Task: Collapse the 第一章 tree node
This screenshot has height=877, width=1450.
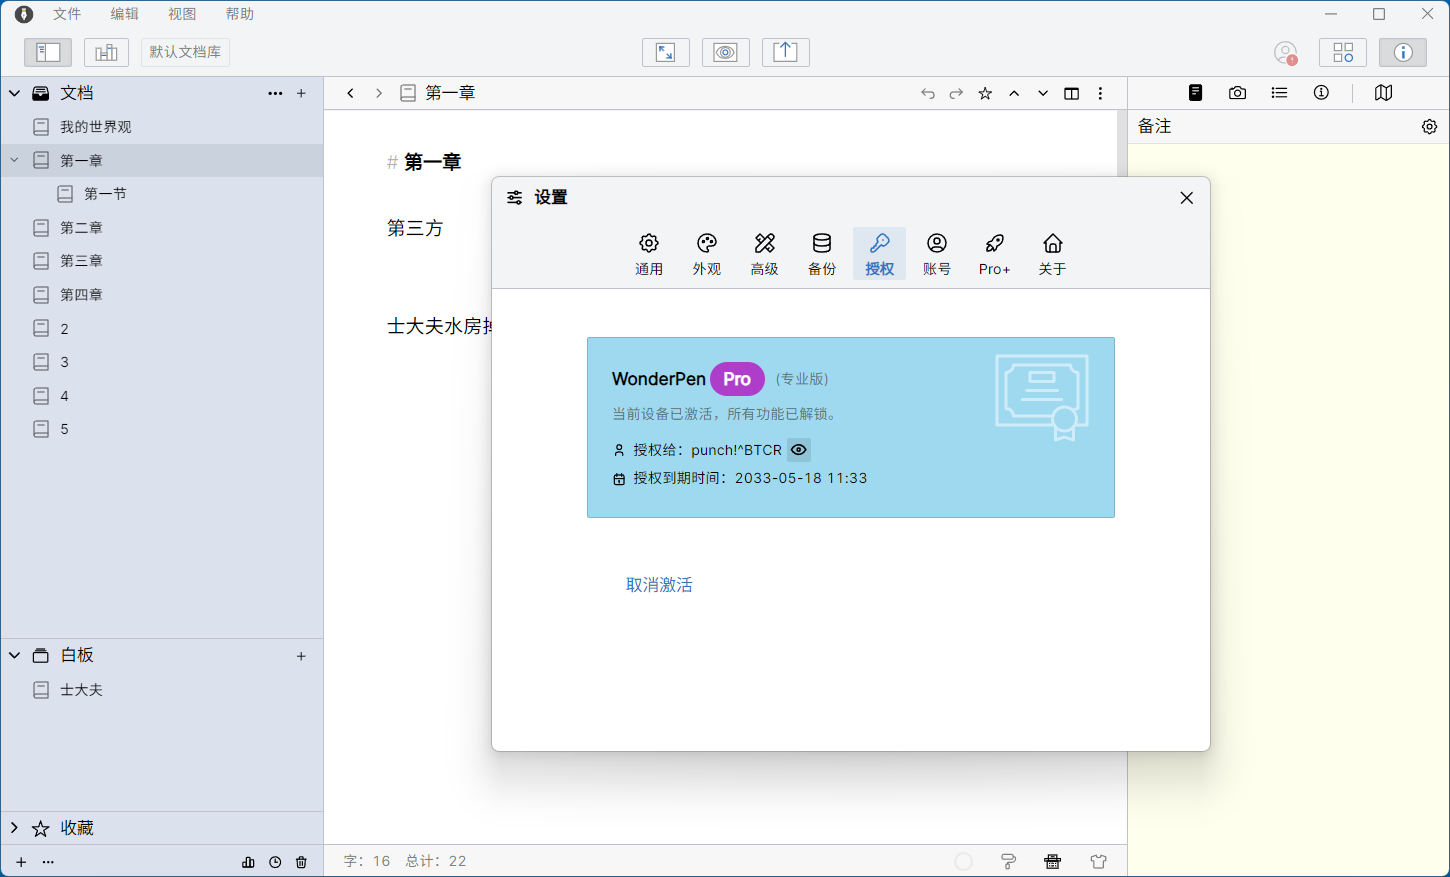Action: click(14, 160)
